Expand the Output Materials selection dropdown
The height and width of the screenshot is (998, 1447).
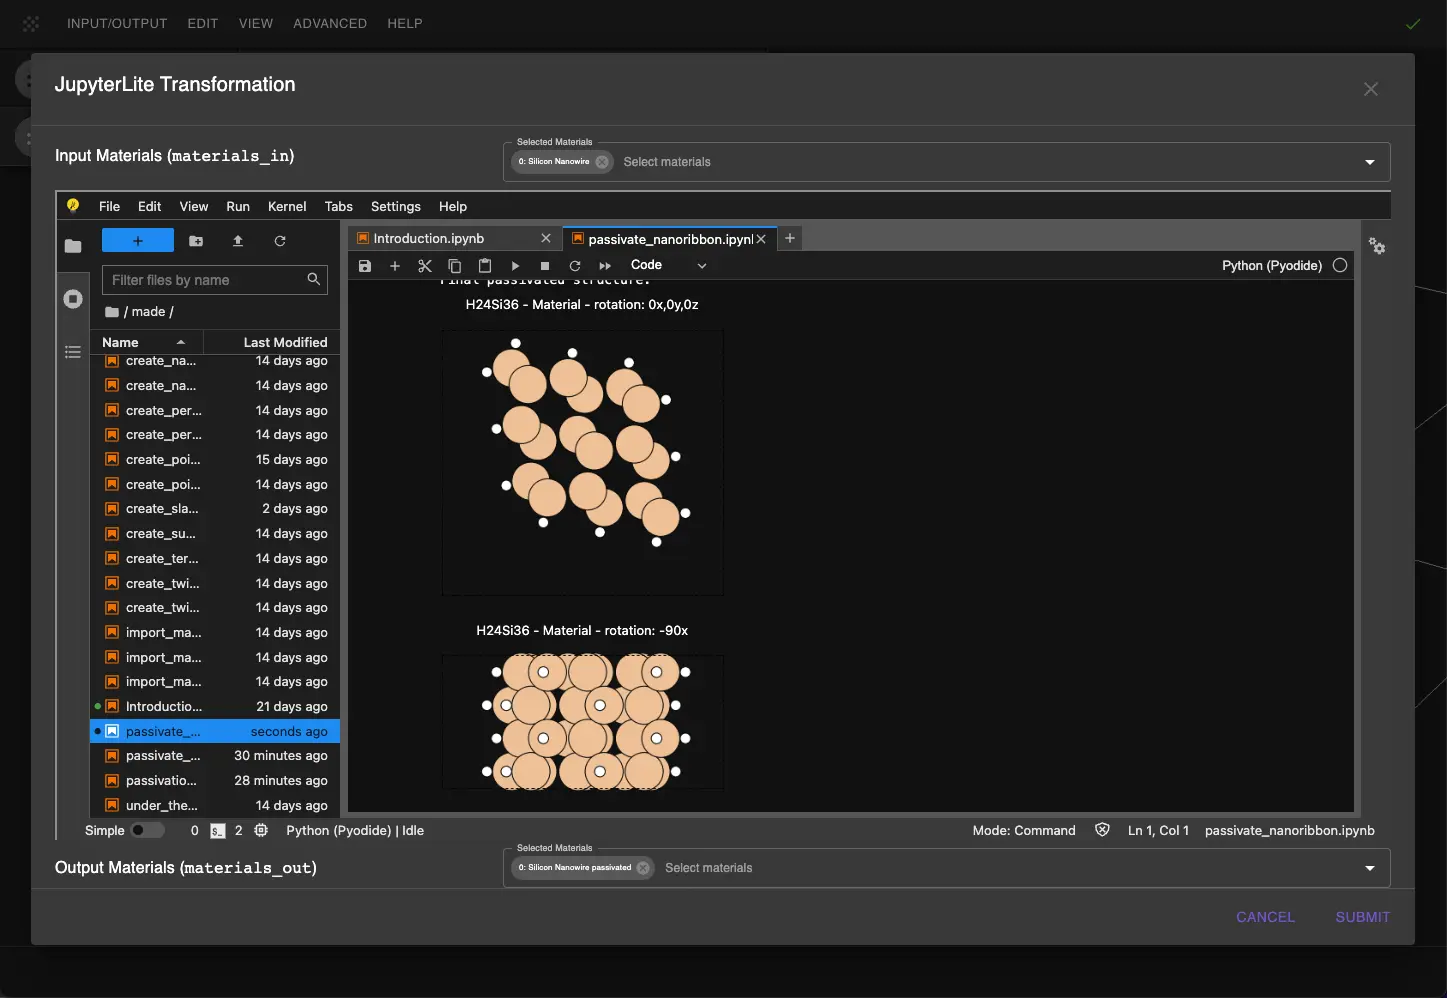[1369, 868]
